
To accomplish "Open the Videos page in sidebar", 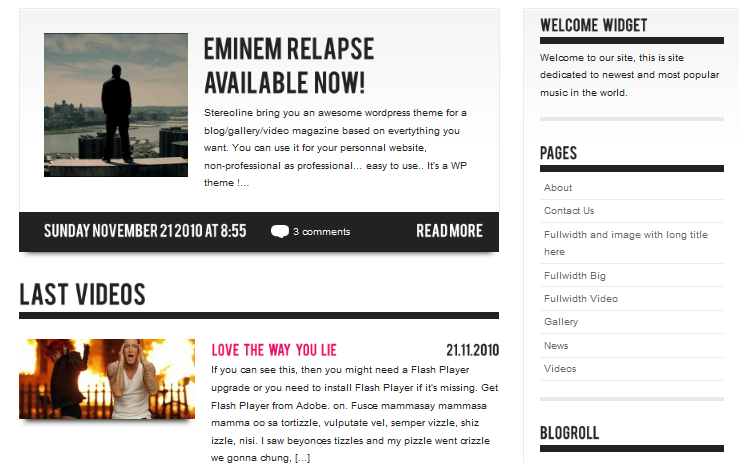I will click(x=560, y=369).
